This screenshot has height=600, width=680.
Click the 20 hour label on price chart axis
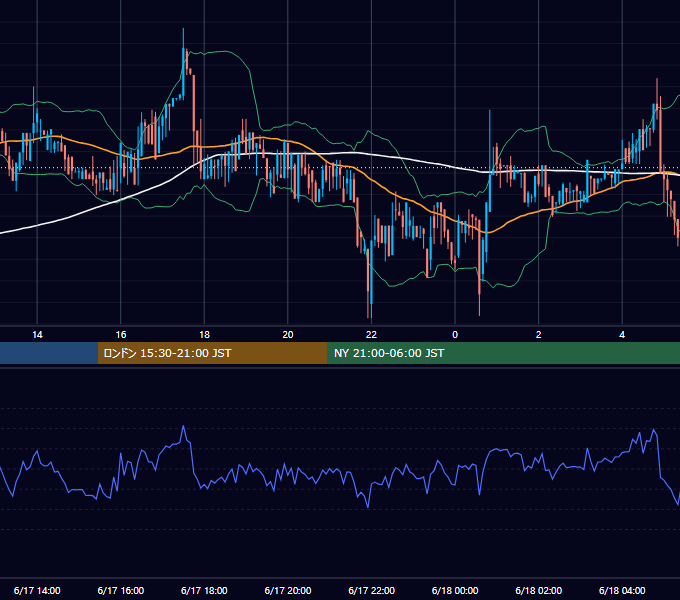288,335
